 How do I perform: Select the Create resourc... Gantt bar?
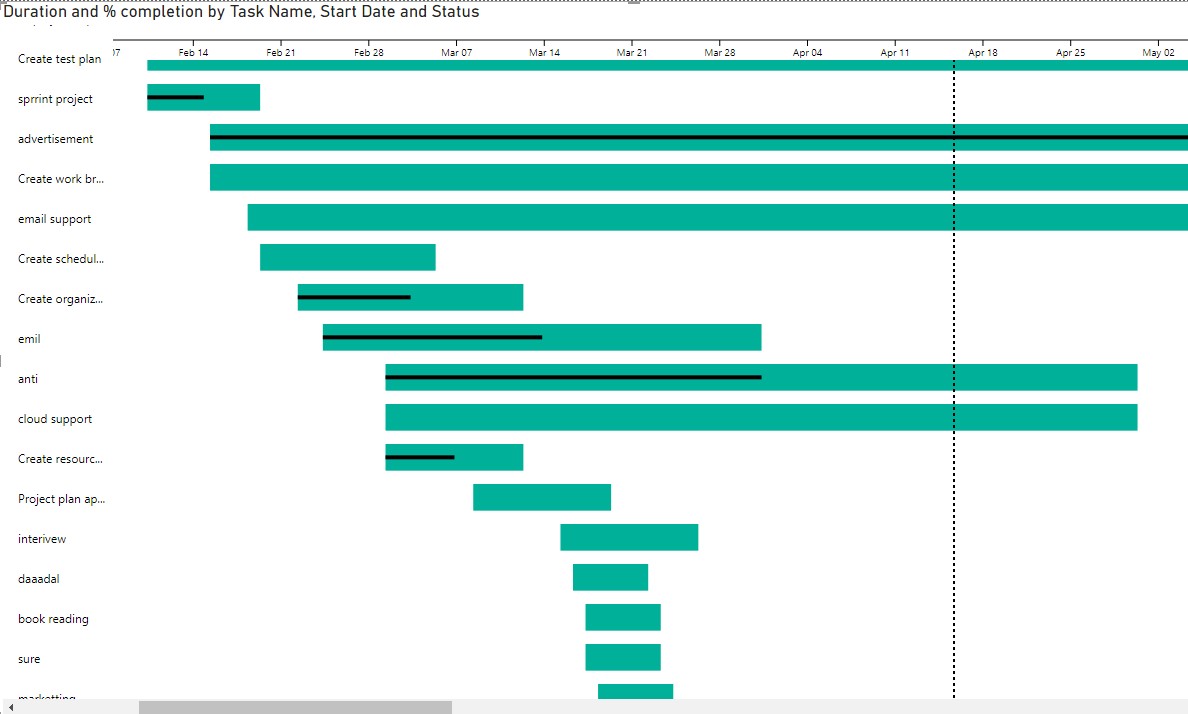click(x=455, y=457)
